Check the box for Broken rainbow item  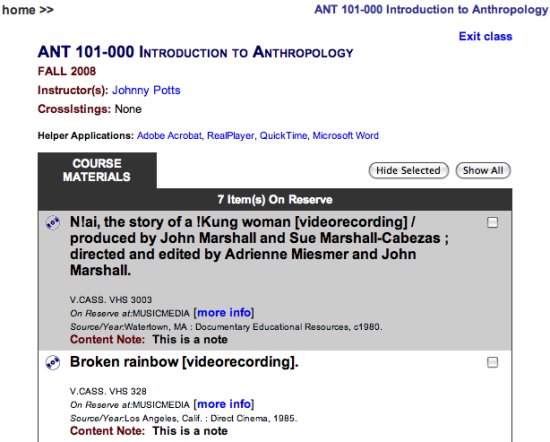(x=492, y=362)
